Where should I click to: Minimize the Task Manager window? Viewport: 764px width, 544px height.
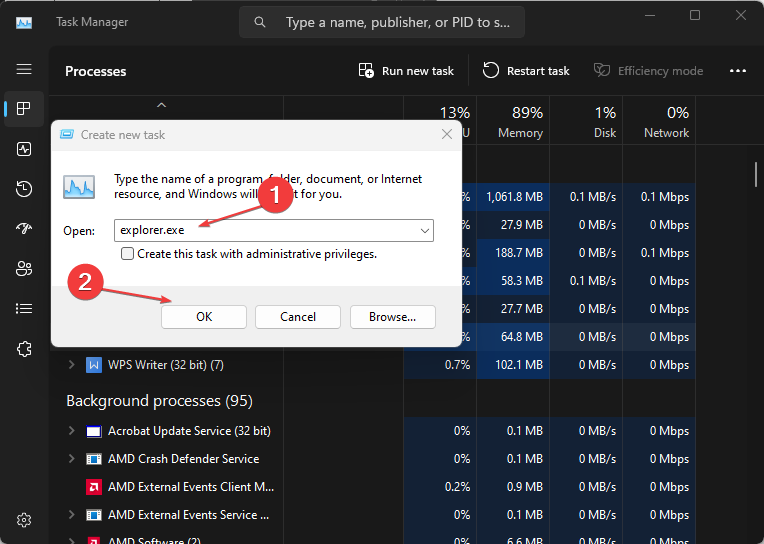649,16
